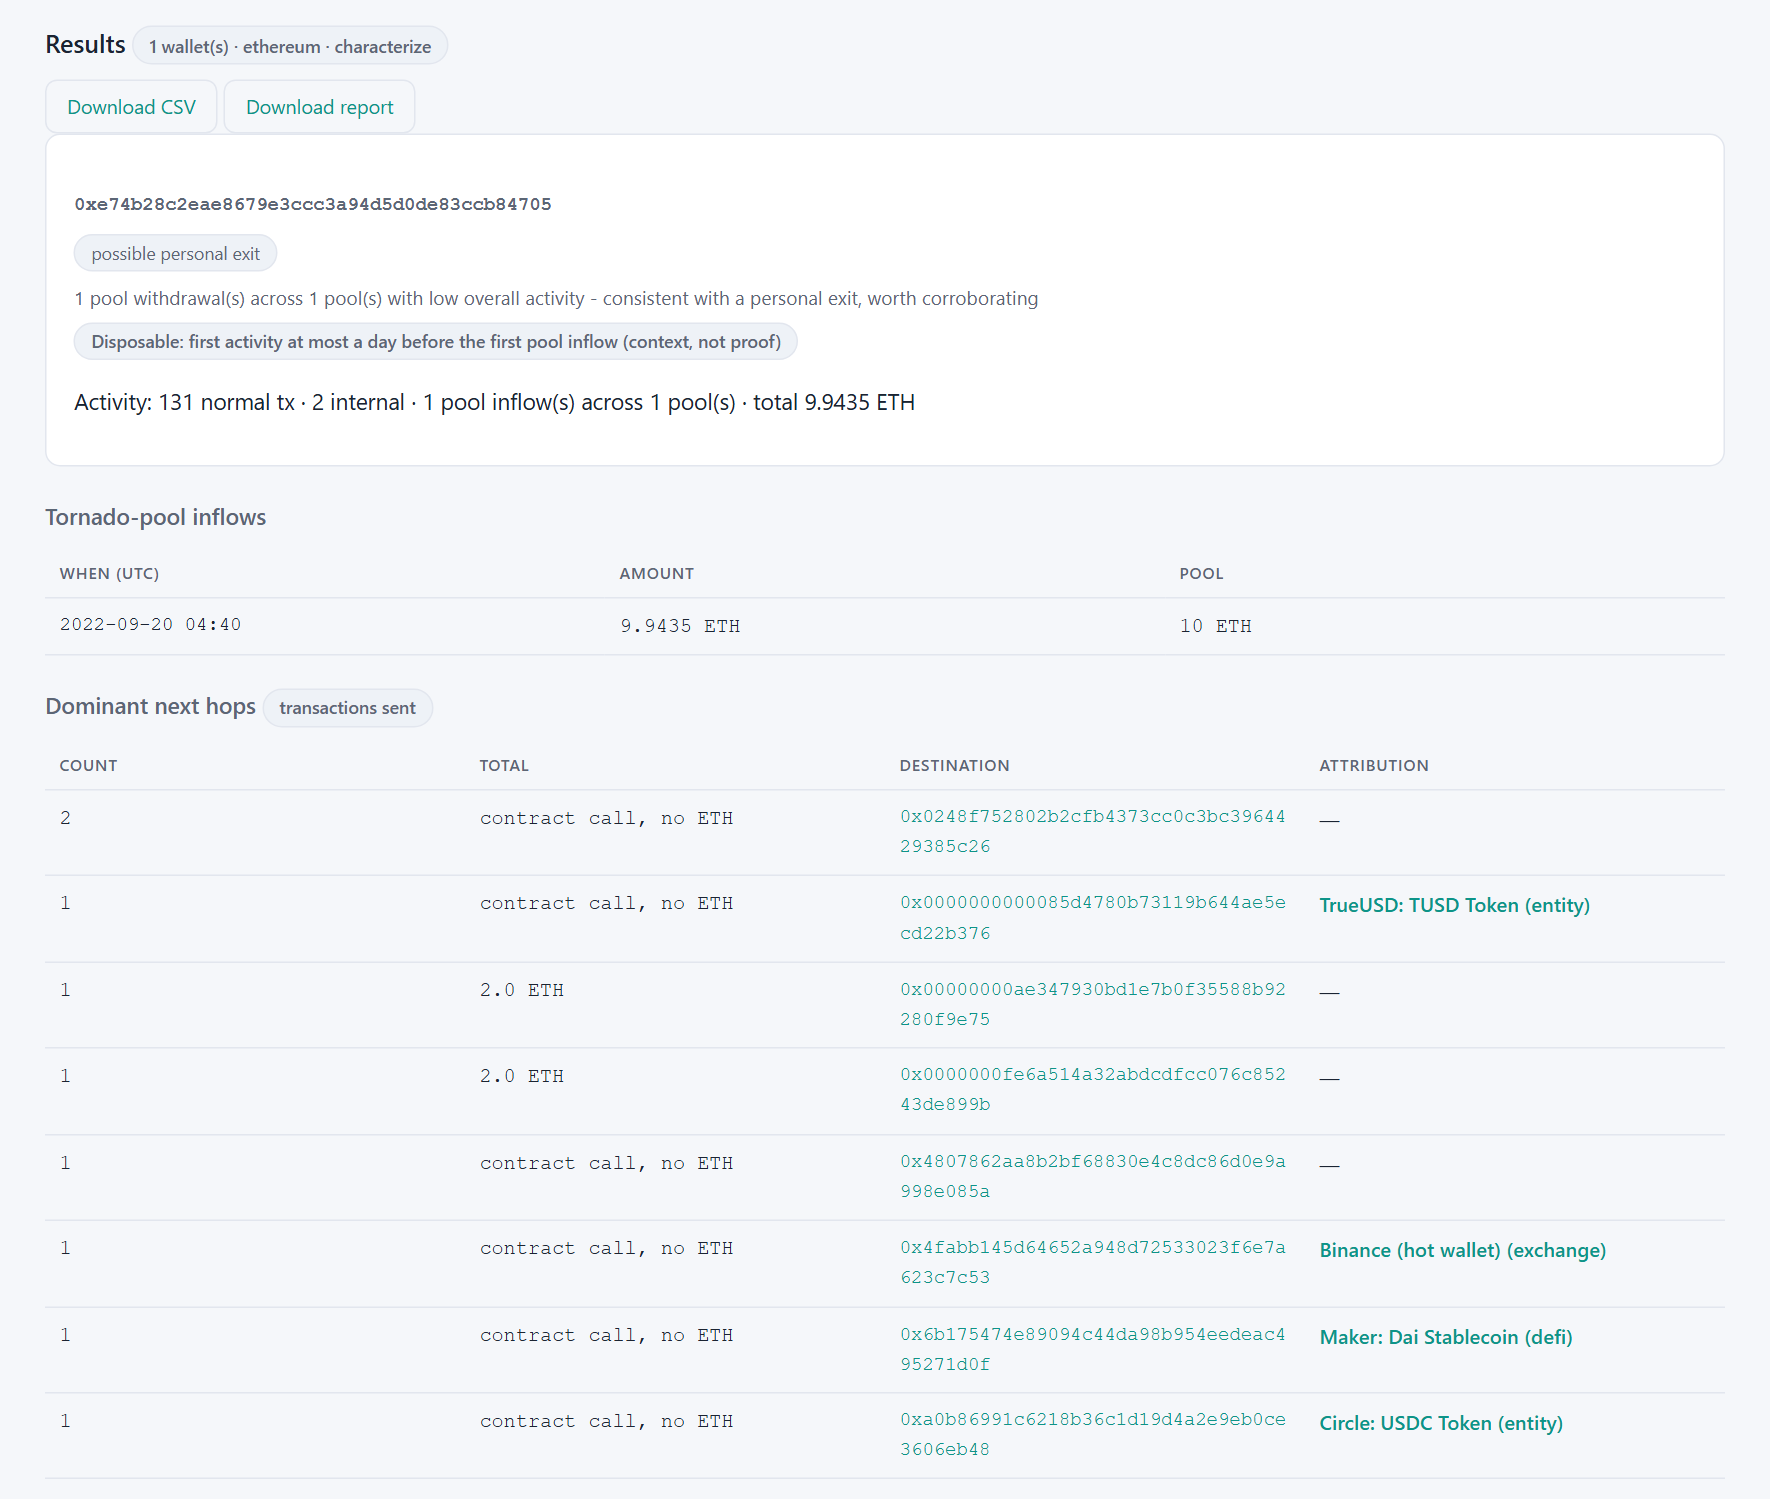1770x1499 pixels.
Task: Click the DESTINATION column header
Action: pyautogui.click(x=954, y=766)
